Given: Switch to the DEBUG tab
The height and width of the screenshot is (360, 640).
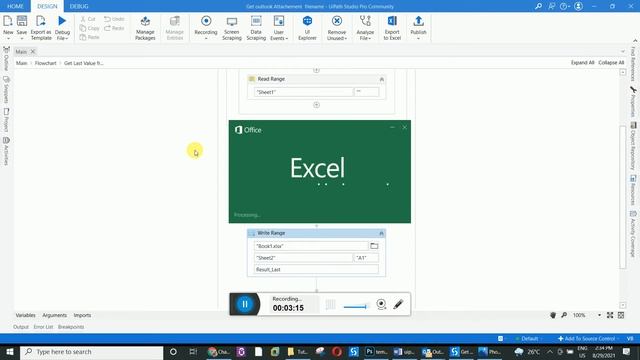Looking at the screenshot, I should pos(79,6).
